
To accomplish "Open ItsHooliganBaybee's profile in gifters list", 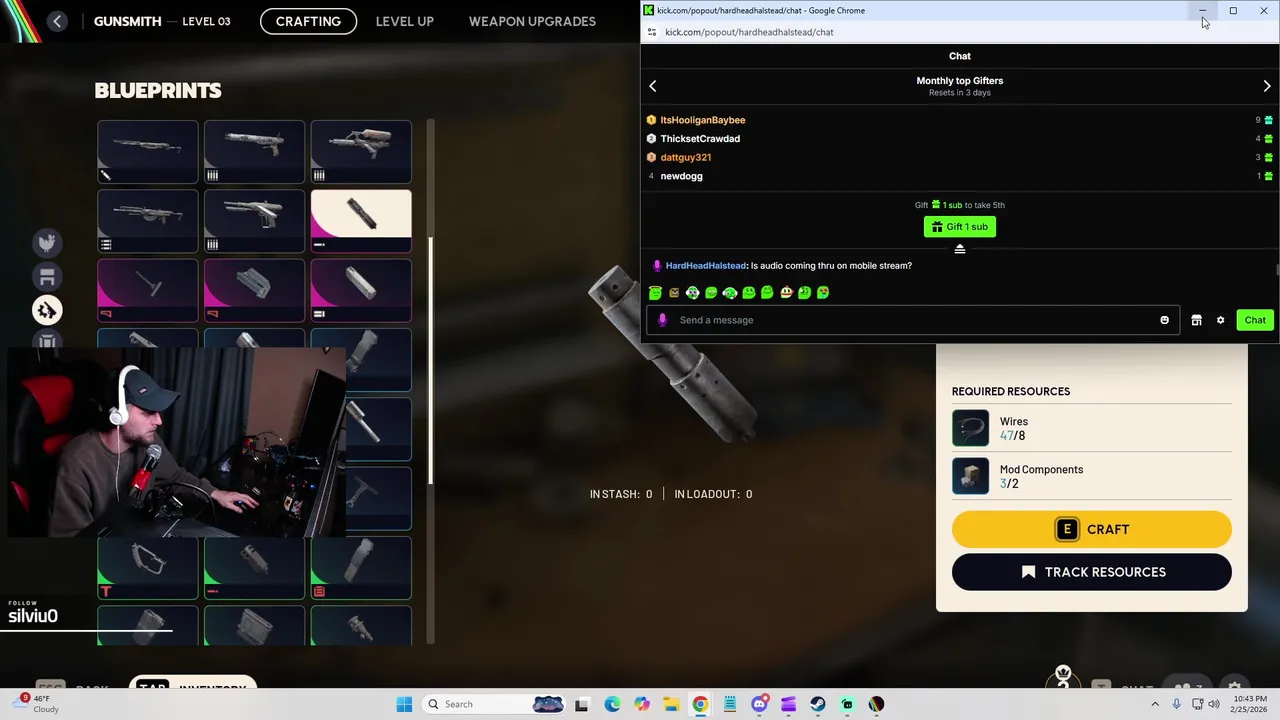I will point(702,120).
